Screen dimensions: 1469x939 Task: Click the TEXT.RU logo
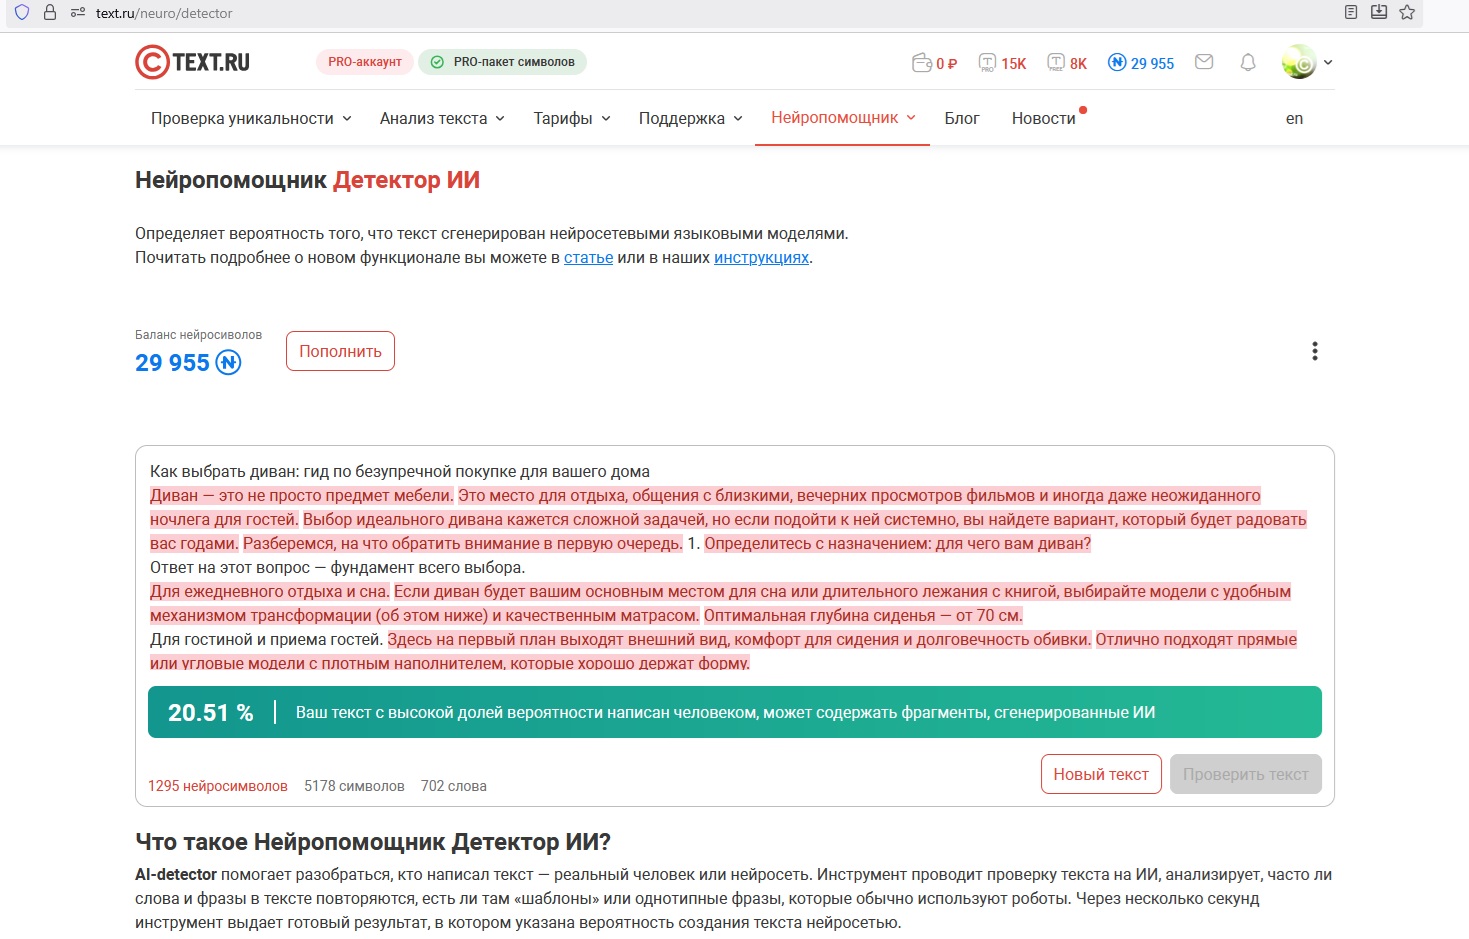tap(193, 62)
